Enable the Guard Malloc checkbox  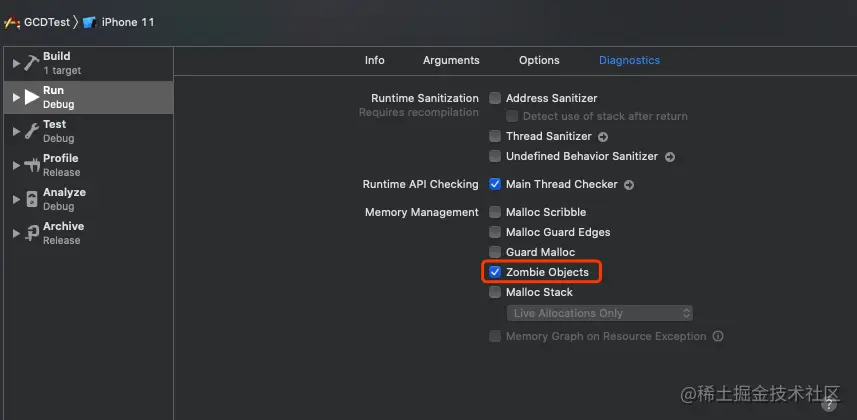click(495, 252)
